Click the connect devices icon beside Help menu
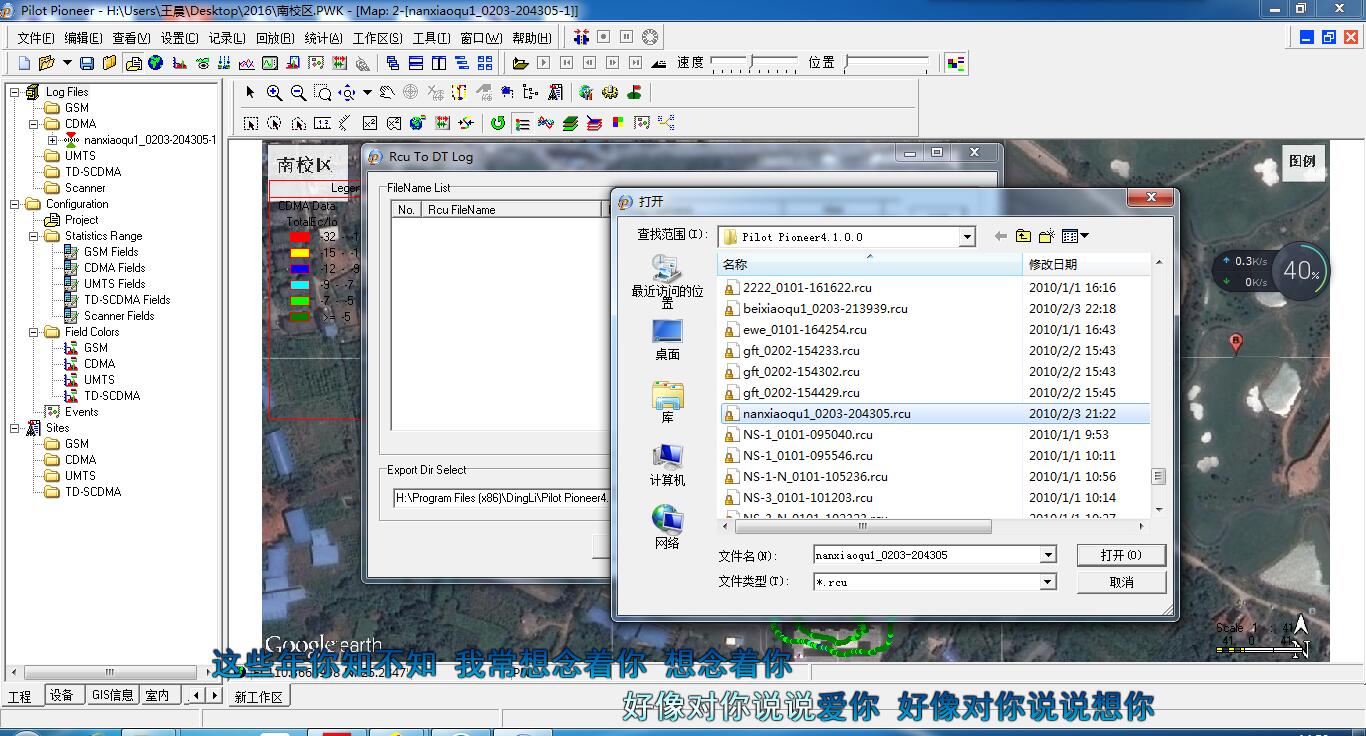 [x=581, y=37]
